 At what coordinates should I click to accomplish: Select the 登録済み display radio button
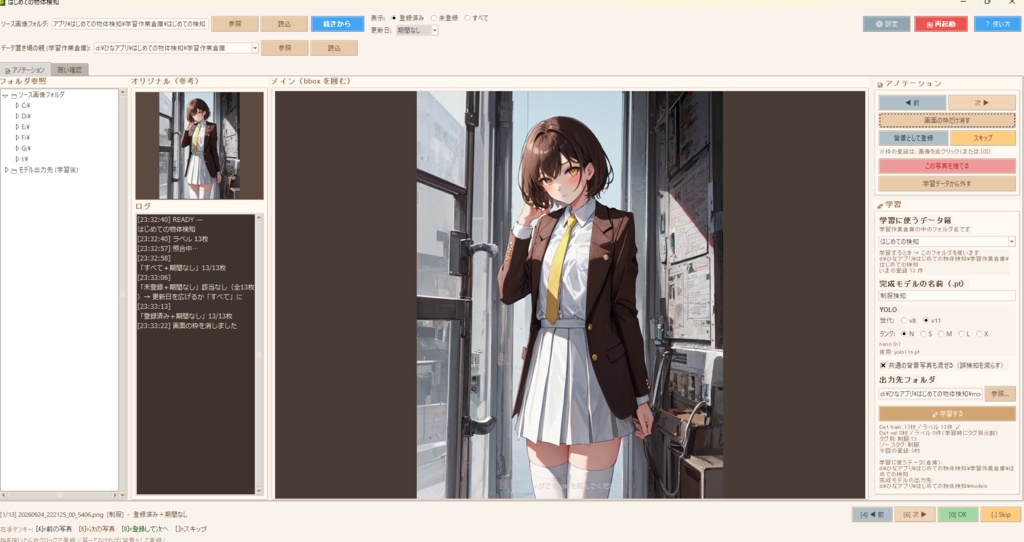pyautogui.click(x=394, y=18)
